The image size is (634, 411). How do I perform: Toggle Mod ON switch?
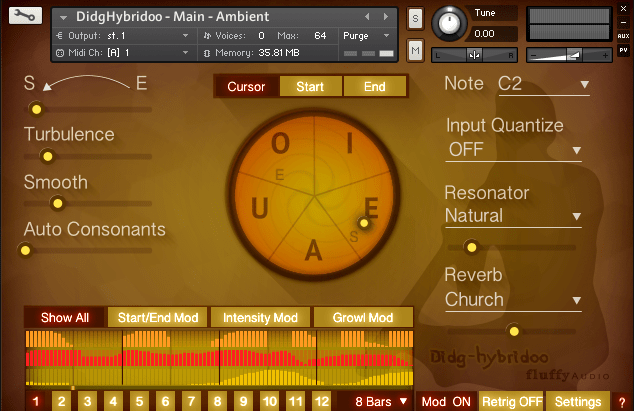point(446,402)
